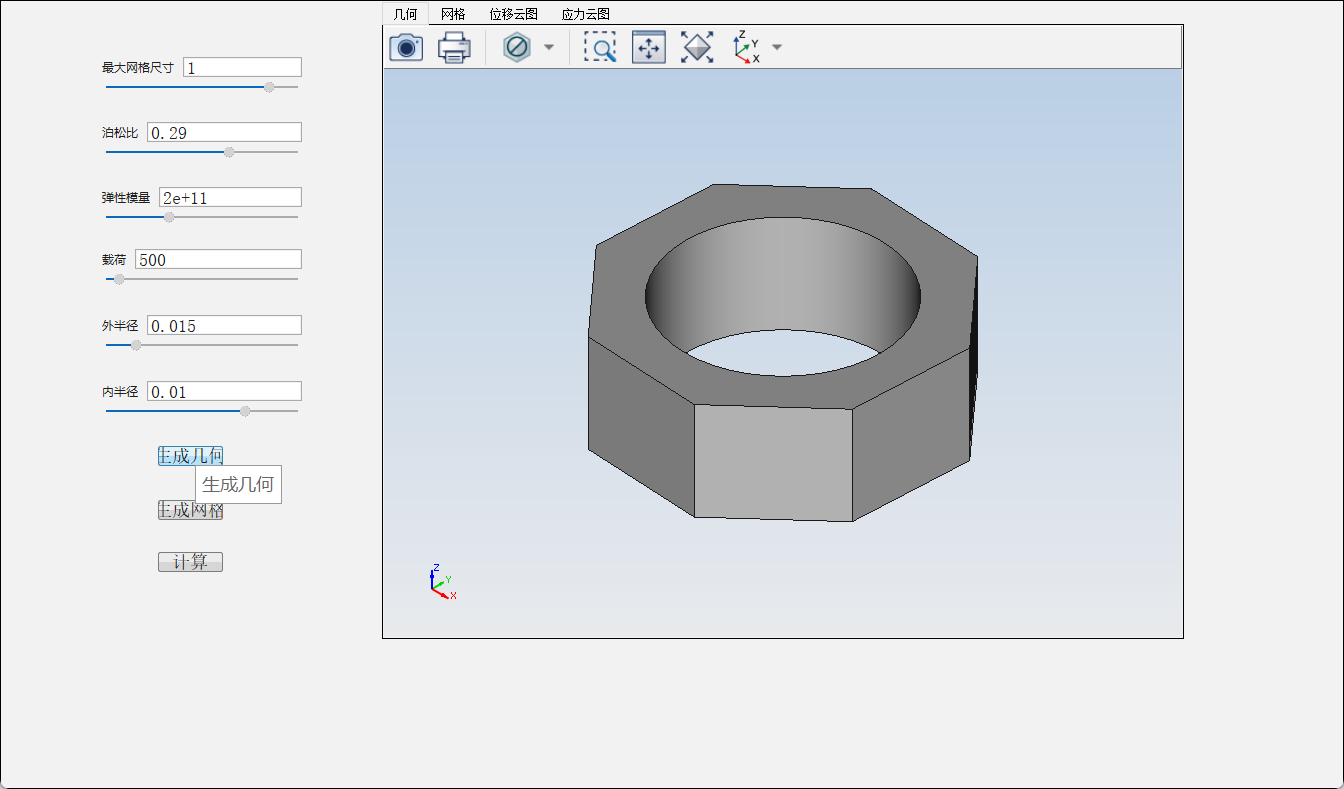Click the 泊松比 label
Viewport: 1344px width, 789px height.
coord(120,133)
